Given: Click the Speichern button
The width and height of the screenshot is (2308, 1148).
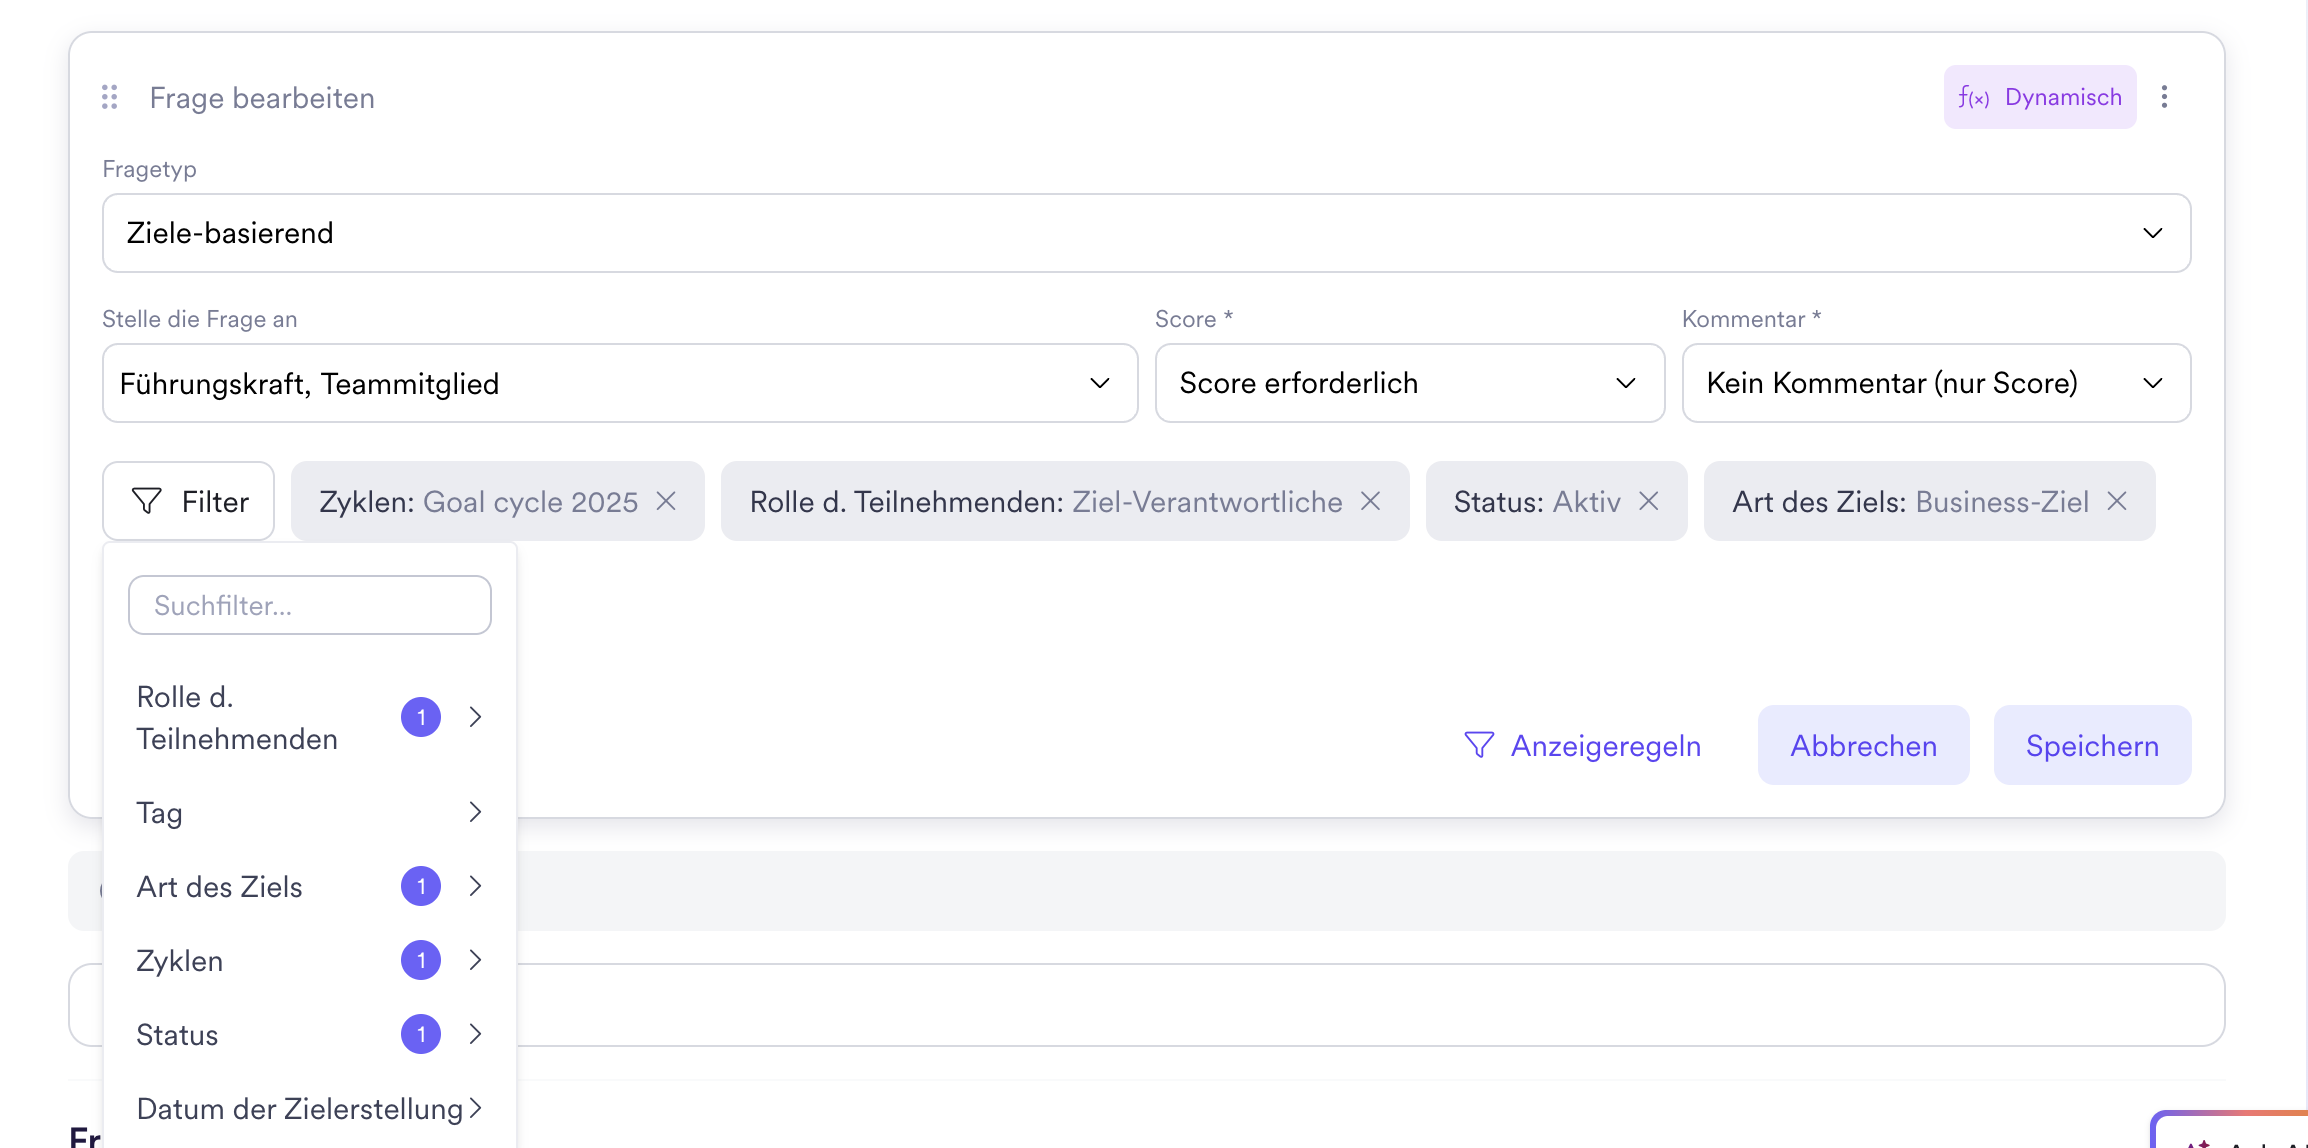Looking at the screenshot, I should [2092, 745].
